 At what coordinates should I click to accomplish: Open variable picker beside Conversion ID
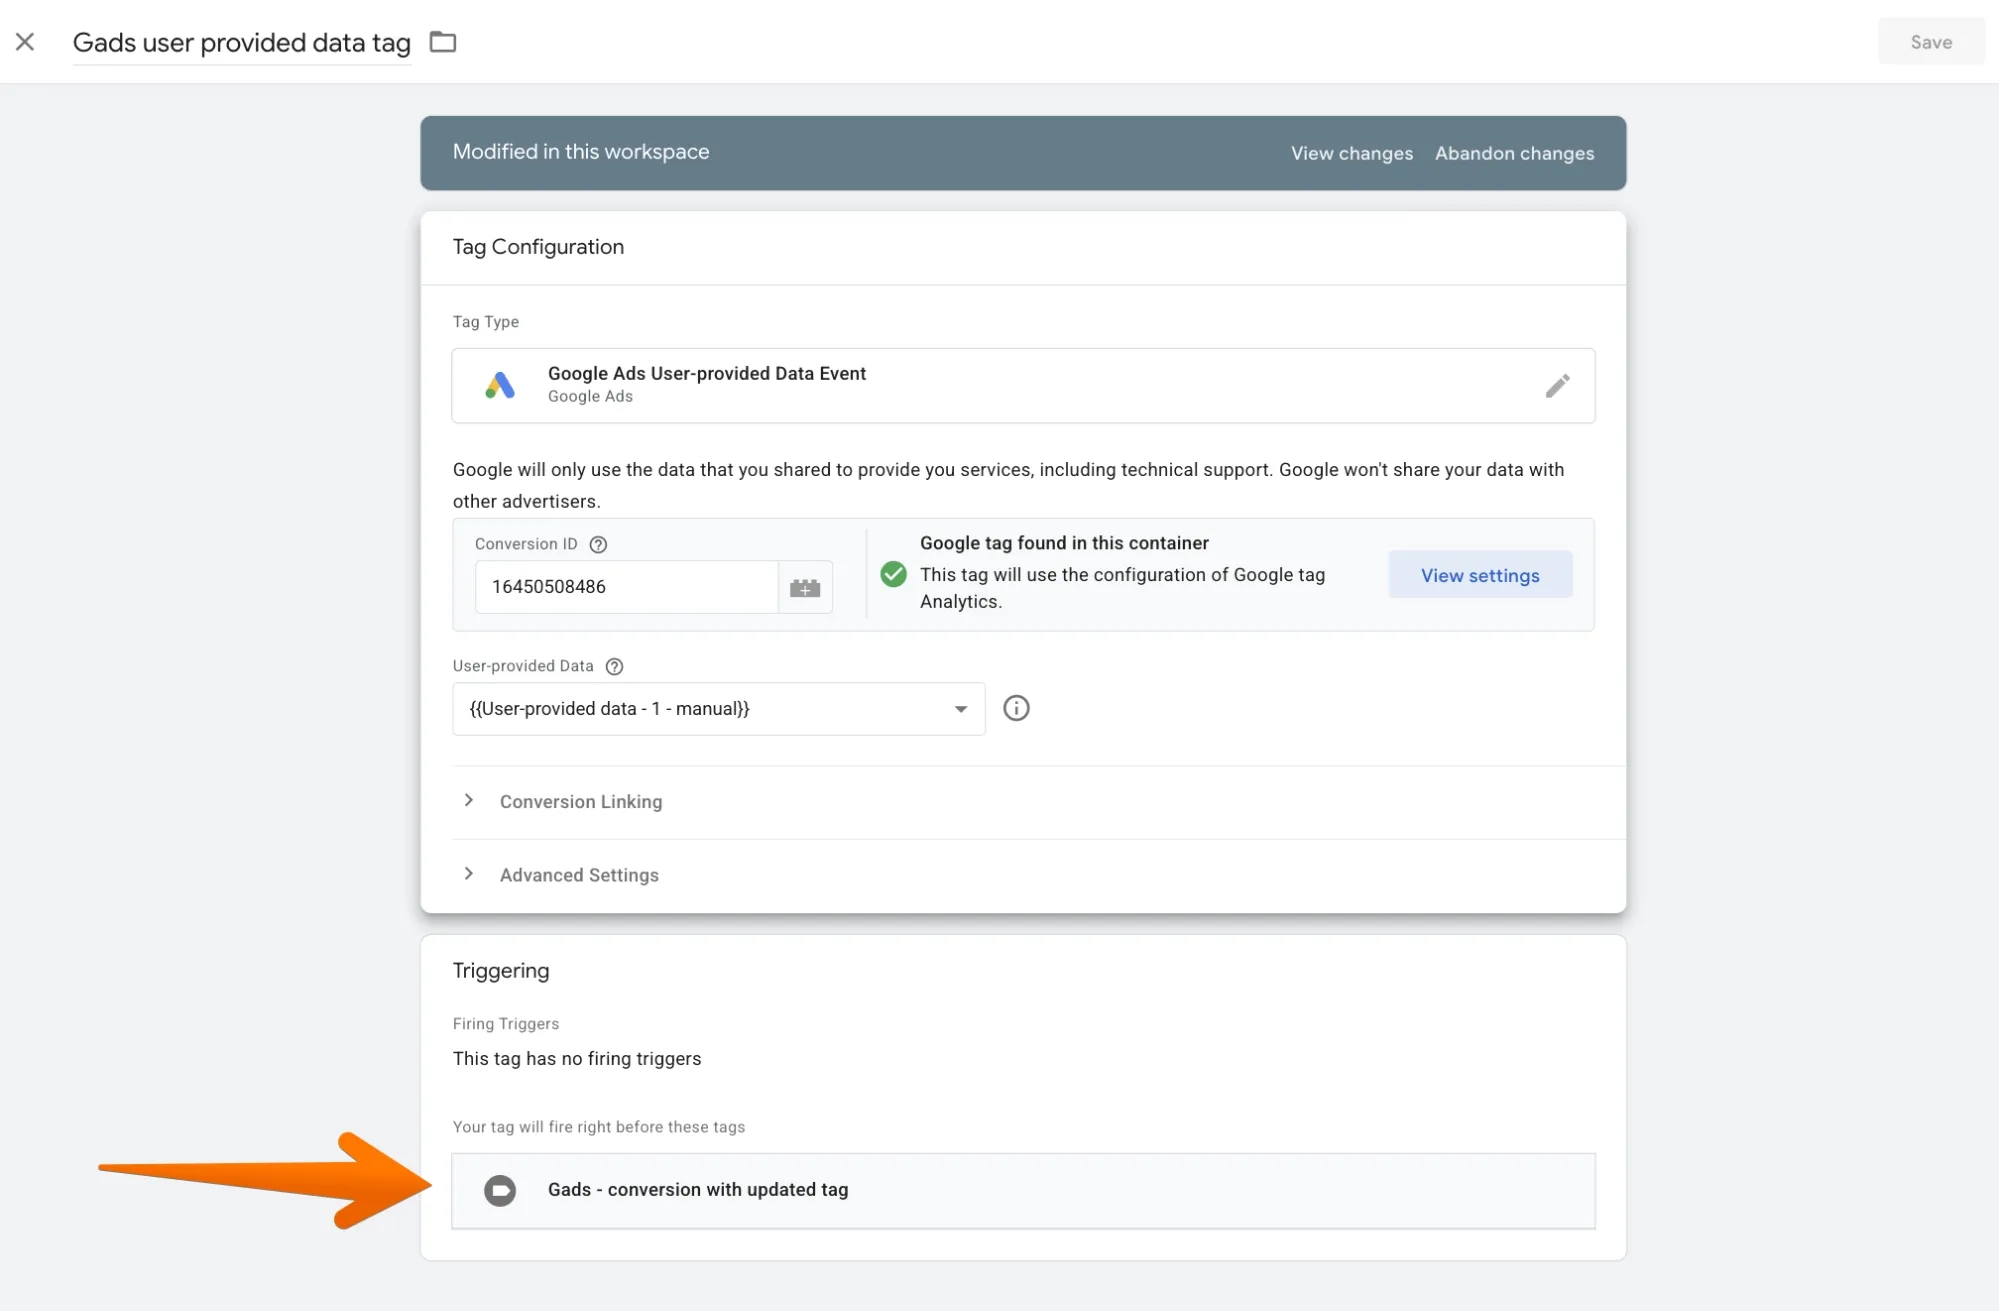point(805,588)
